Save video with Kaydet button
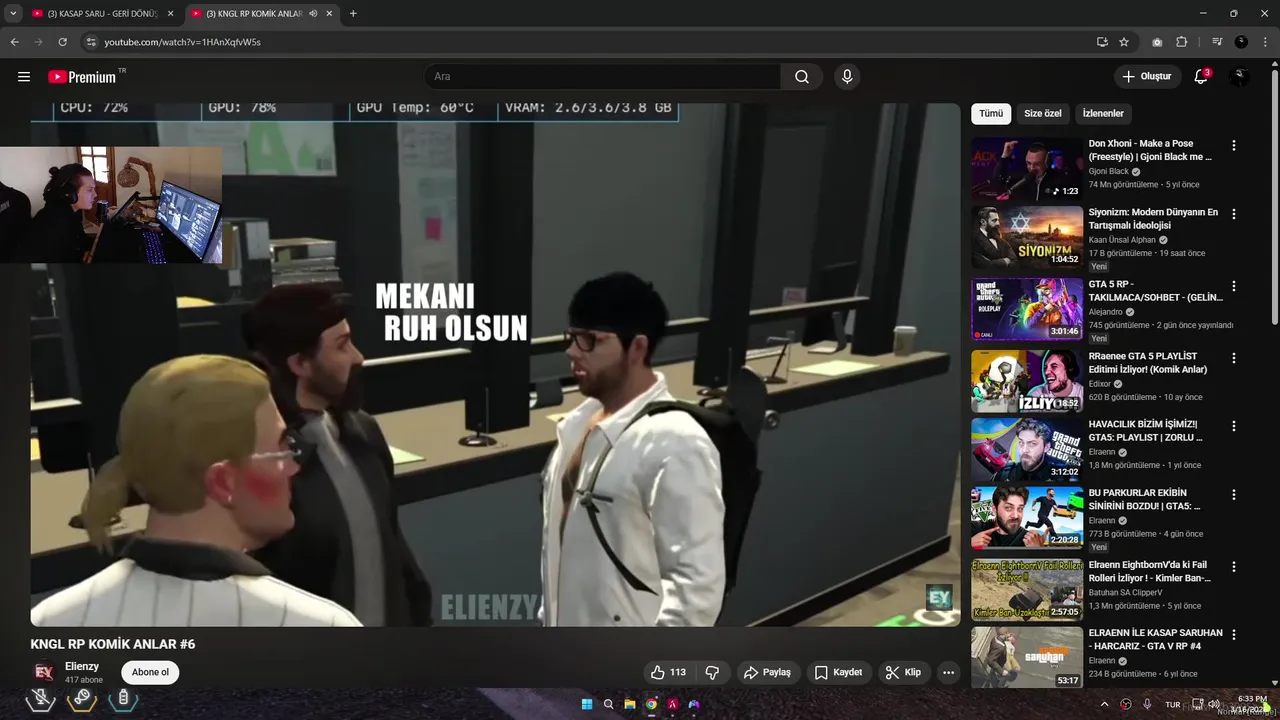The image size is (1280, 720). point(838,672)
